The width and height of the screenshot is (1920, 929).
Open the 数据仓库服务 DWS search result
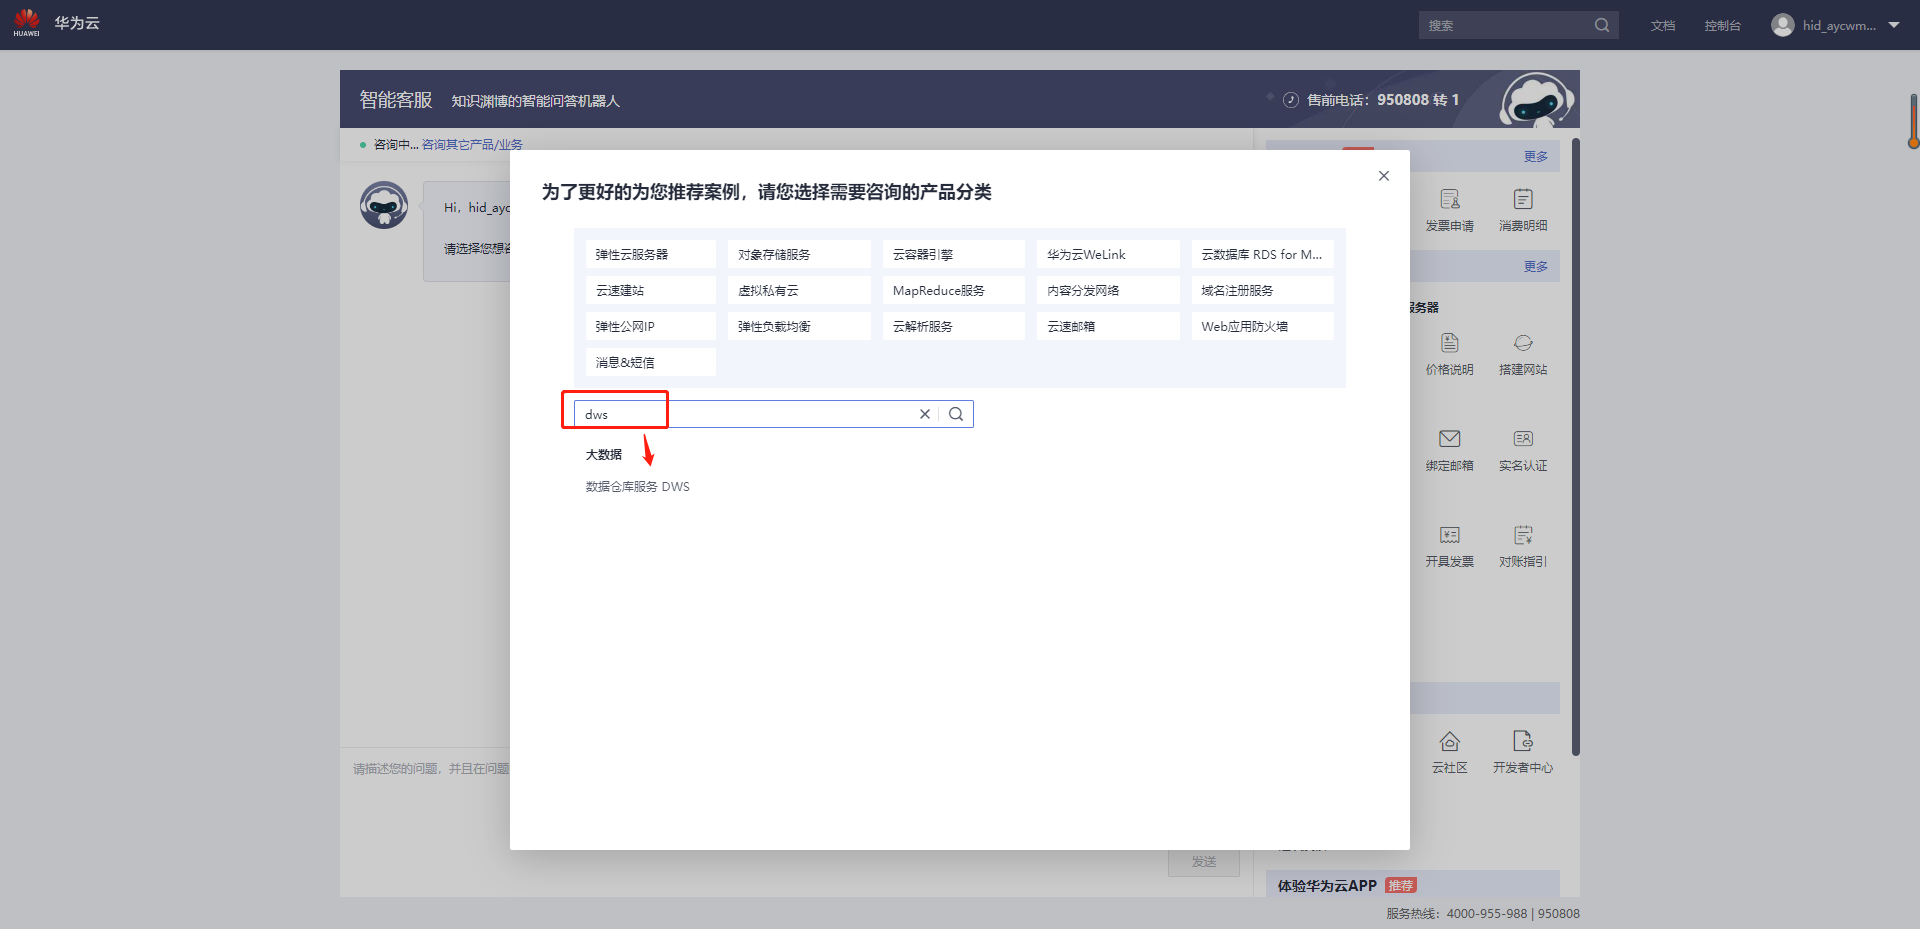637,486
